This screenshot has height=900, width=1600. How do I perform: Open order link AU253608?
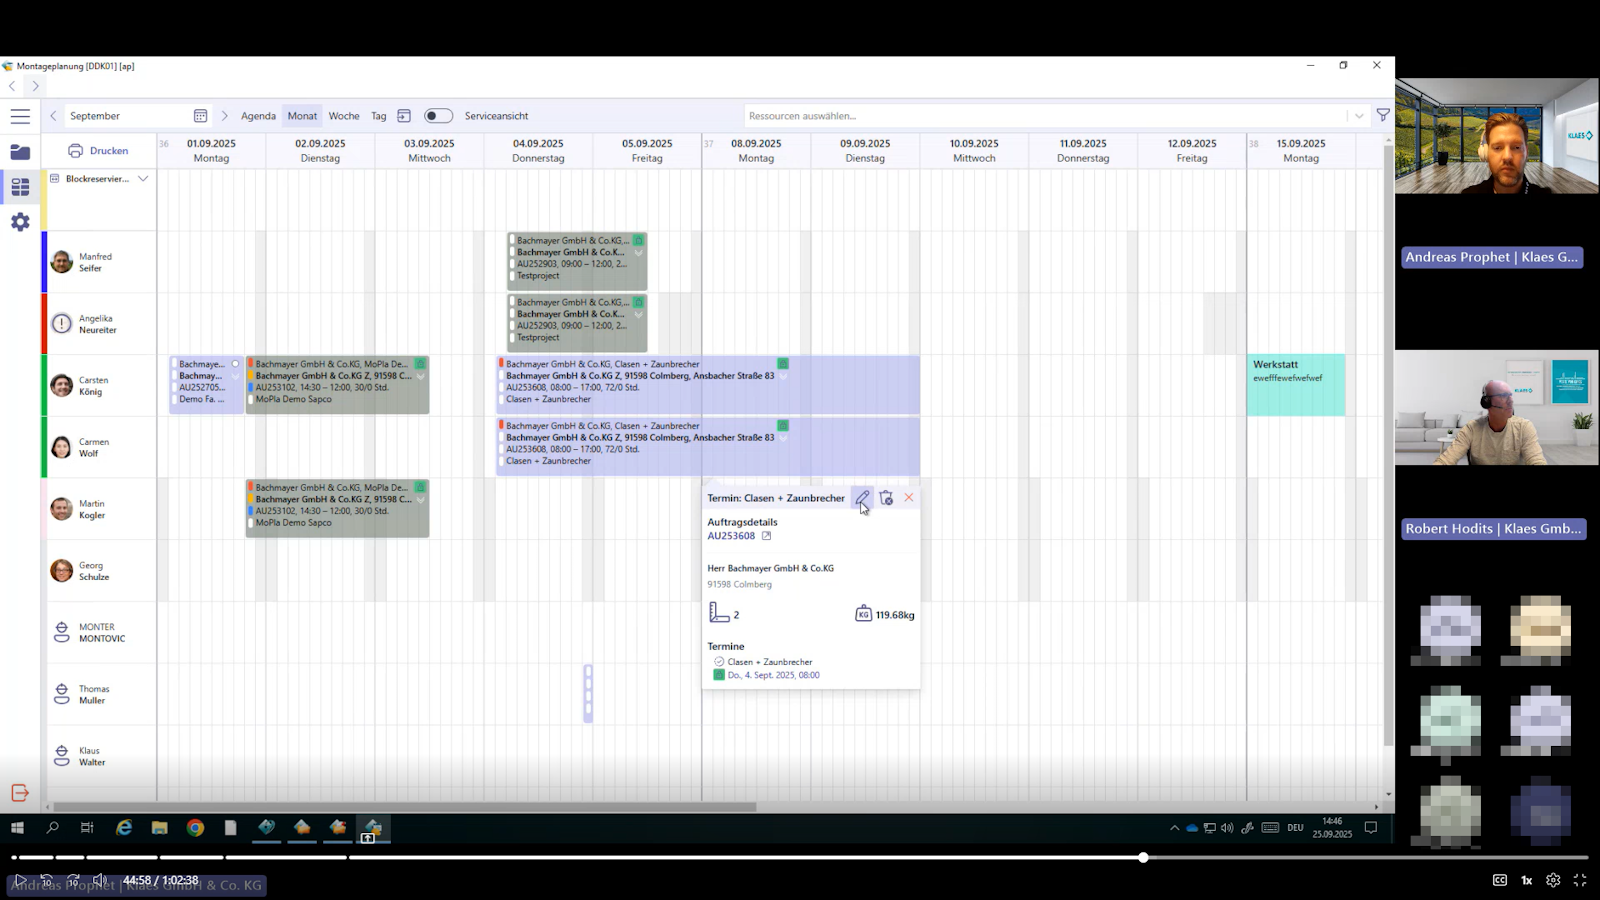click(731, 536)
